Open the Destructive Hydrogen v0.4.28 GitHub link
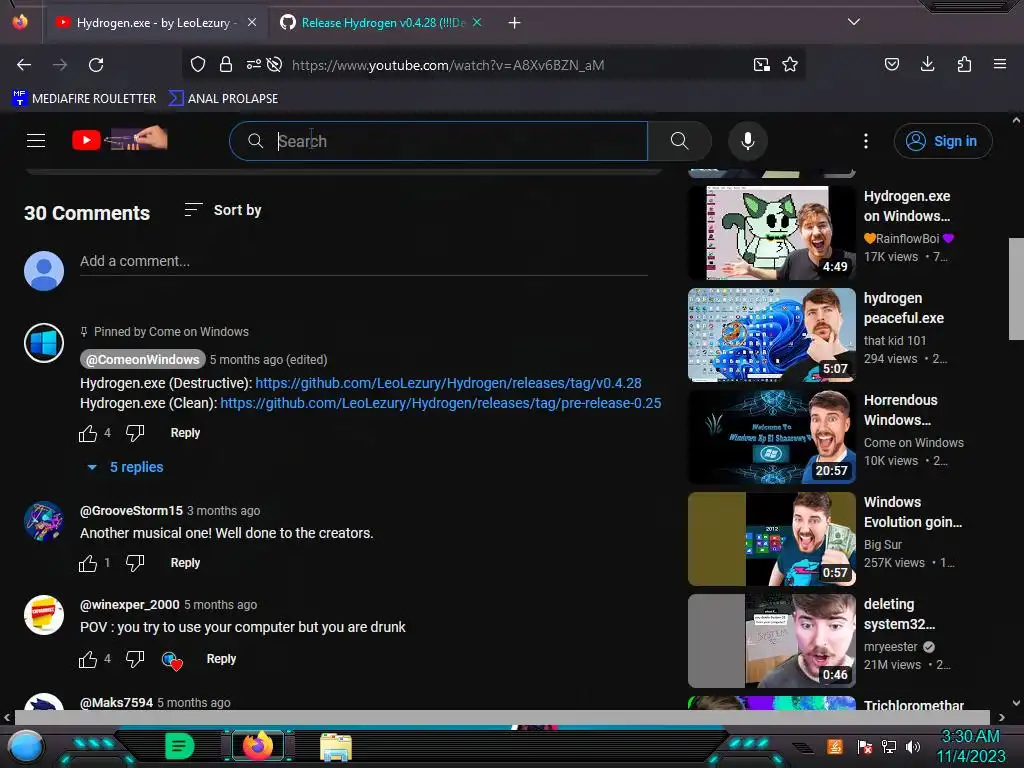This screenshot has height=768, width=1024. tap(448, 383)
